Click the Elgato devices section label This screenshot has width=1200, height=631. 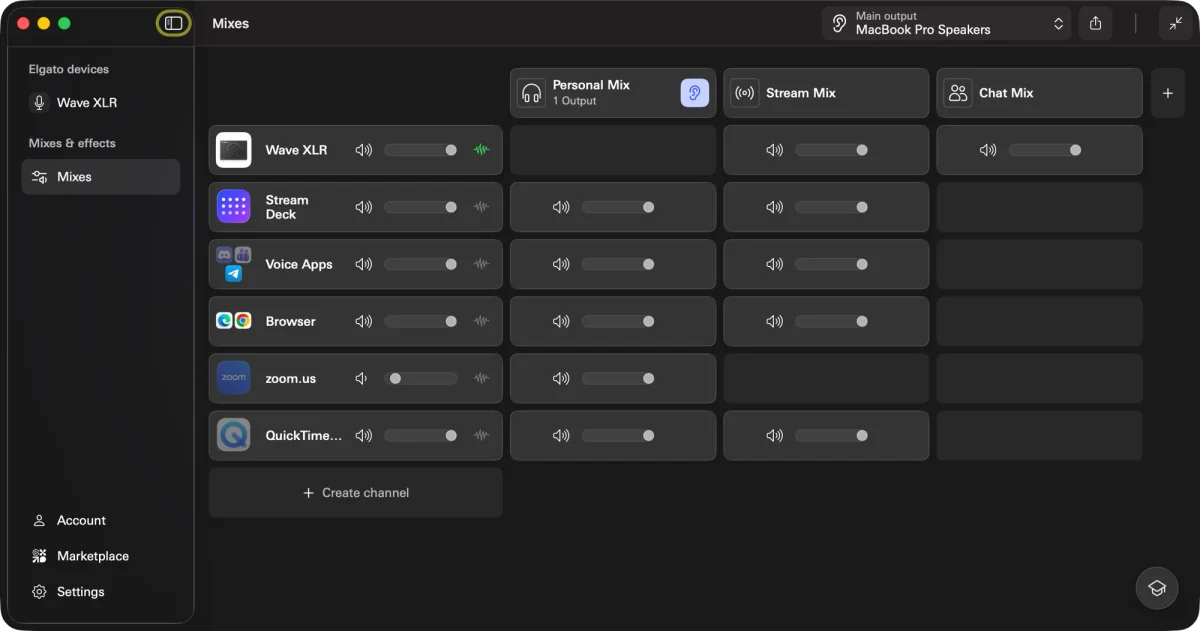(x=69, y=69)
